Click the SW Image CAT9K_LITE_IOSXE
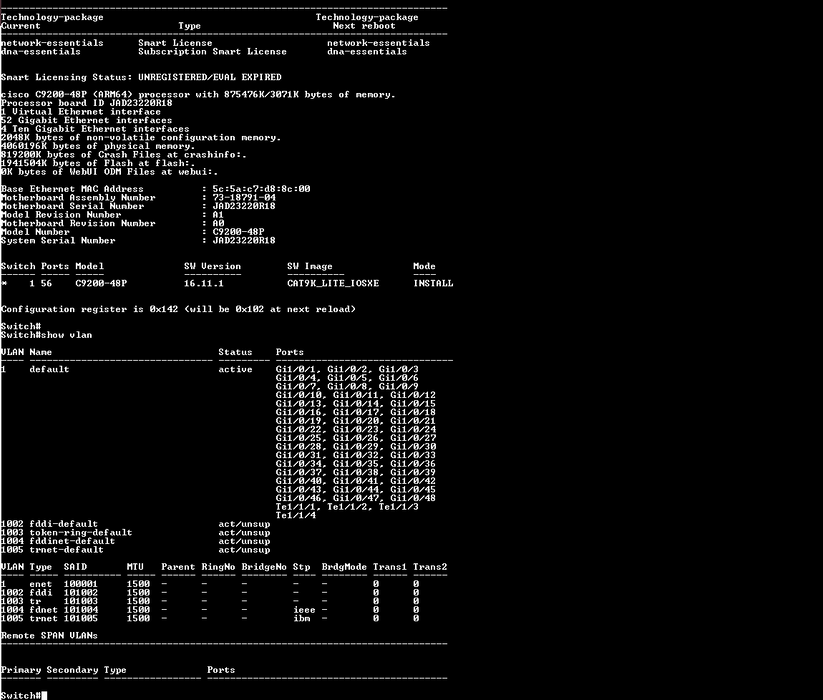Image resolution: width=823 pixels, height=700 pixels. click(333, 283)
